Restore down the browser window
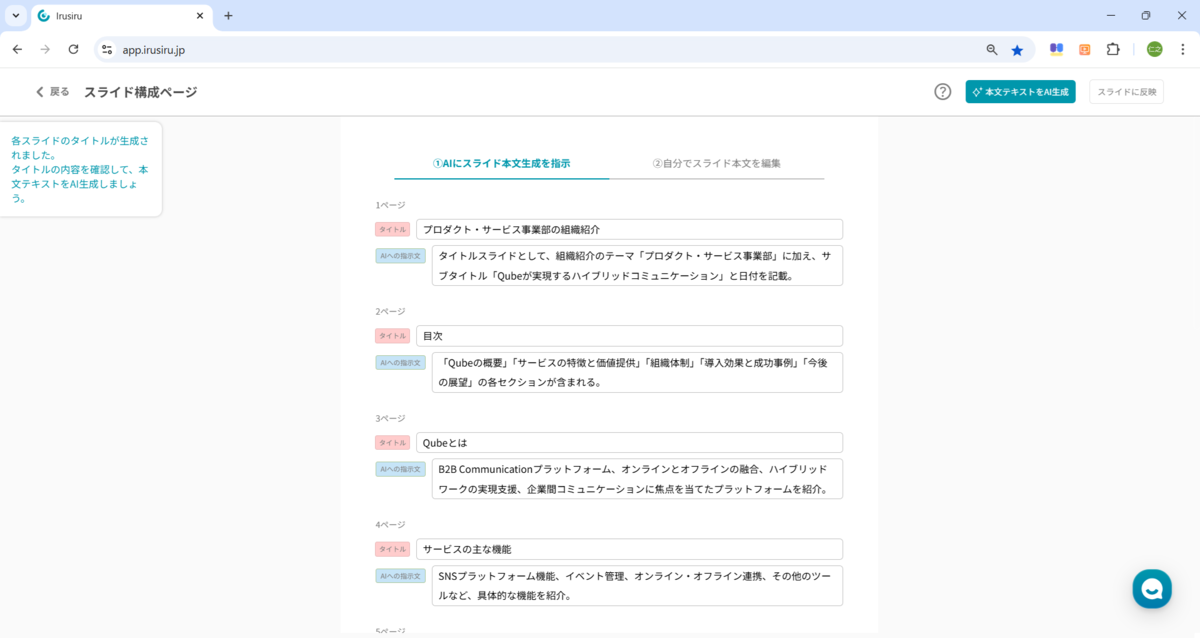This screenshot has width=1200, height=638. pyautogui.click(x=1146, y=16)
